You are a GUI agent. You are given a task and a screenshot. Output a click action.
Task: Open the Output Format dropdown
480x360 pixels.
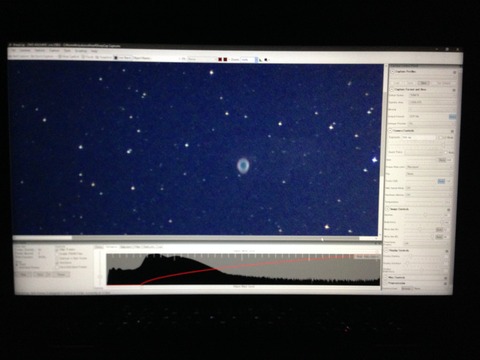(x=428, y=116)
